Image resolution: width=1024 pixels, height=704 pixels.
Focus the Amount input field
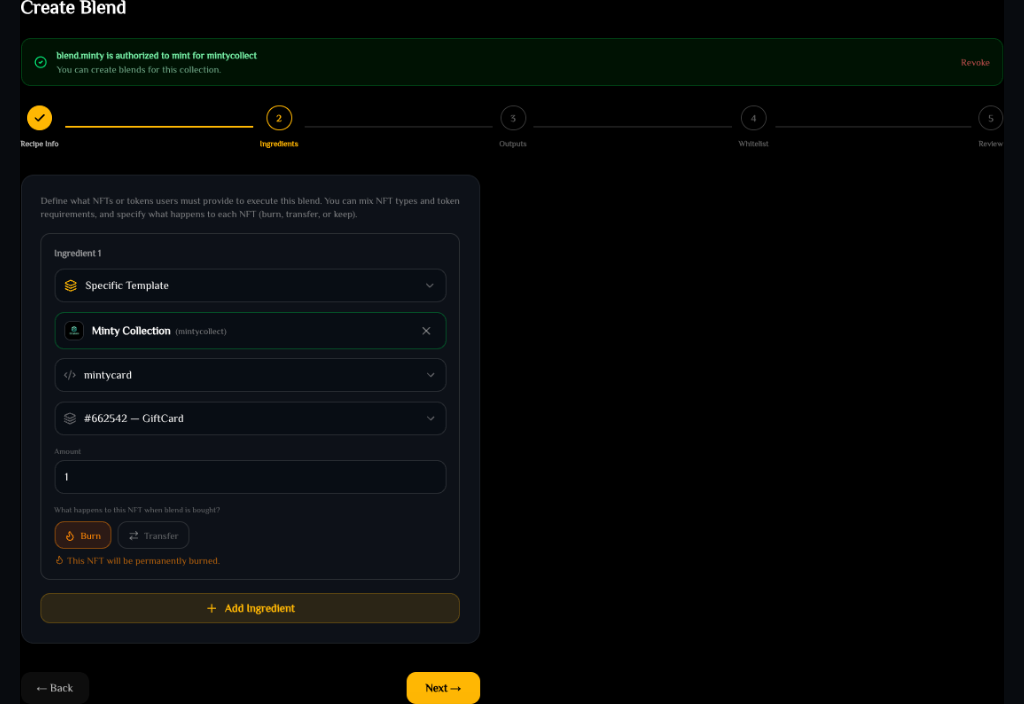tap(250, 477)
